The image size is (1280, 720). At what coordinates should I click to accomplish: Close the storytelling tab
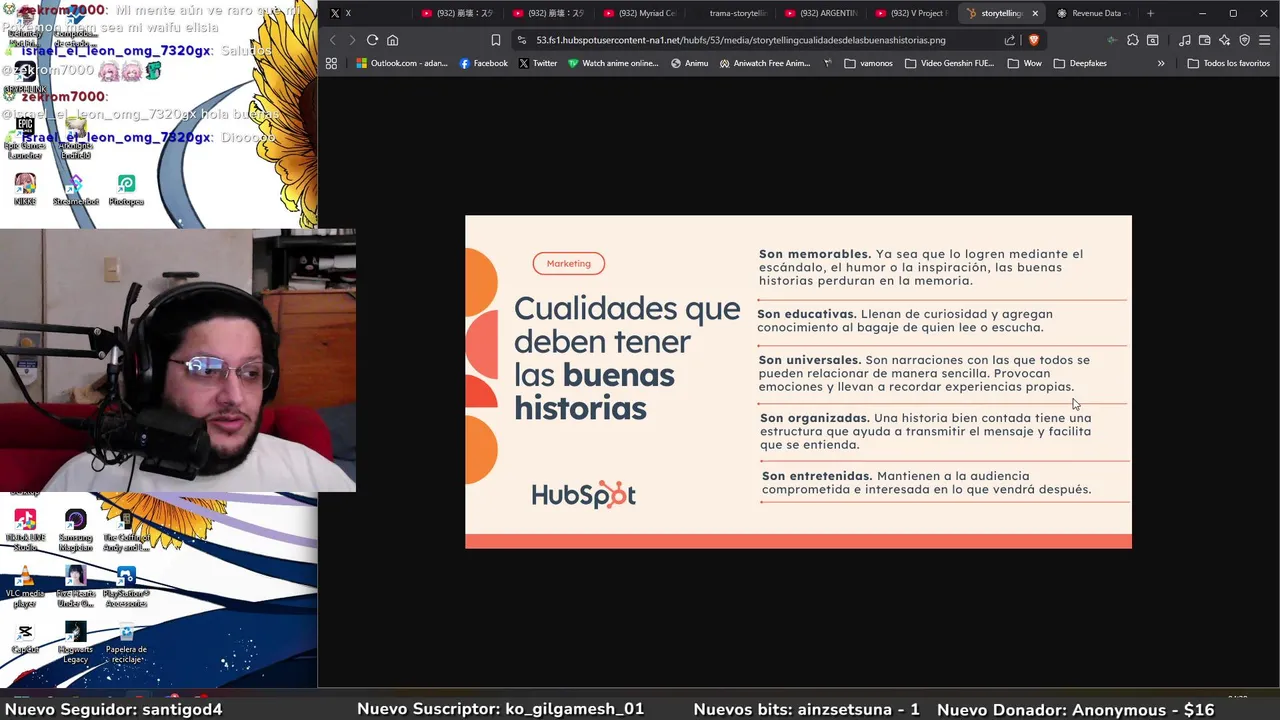[1035, 13]
